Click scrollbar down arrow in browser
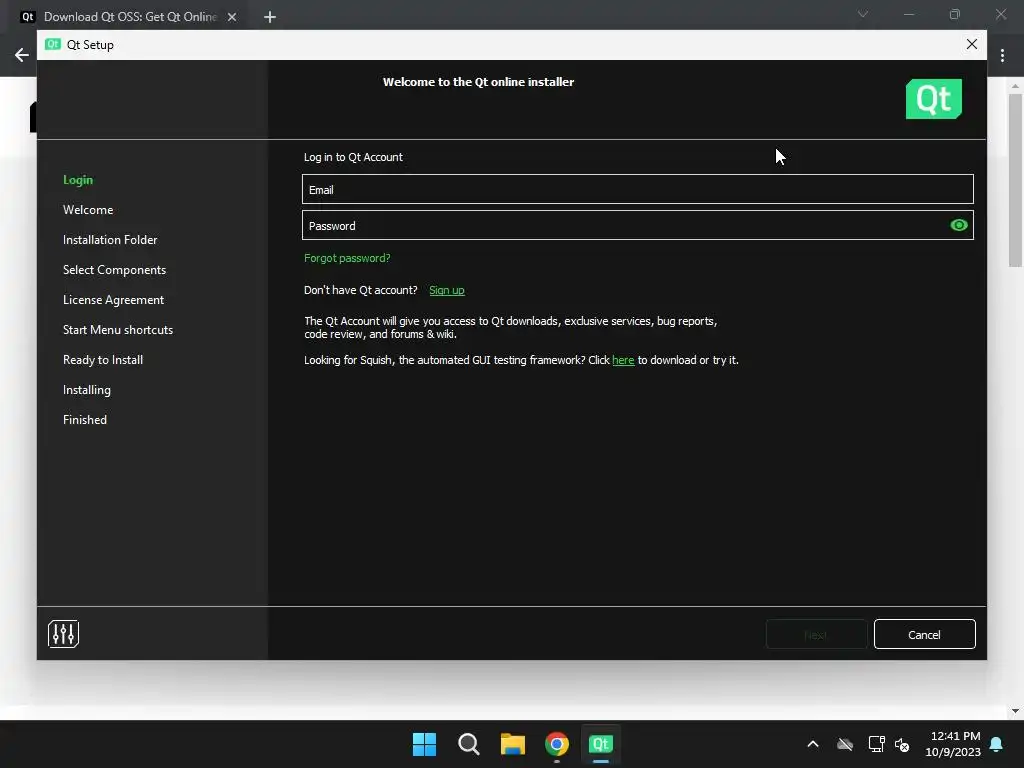This screenshot has width=1024, height=768. pyautogui.click(x=1015, y=711)
